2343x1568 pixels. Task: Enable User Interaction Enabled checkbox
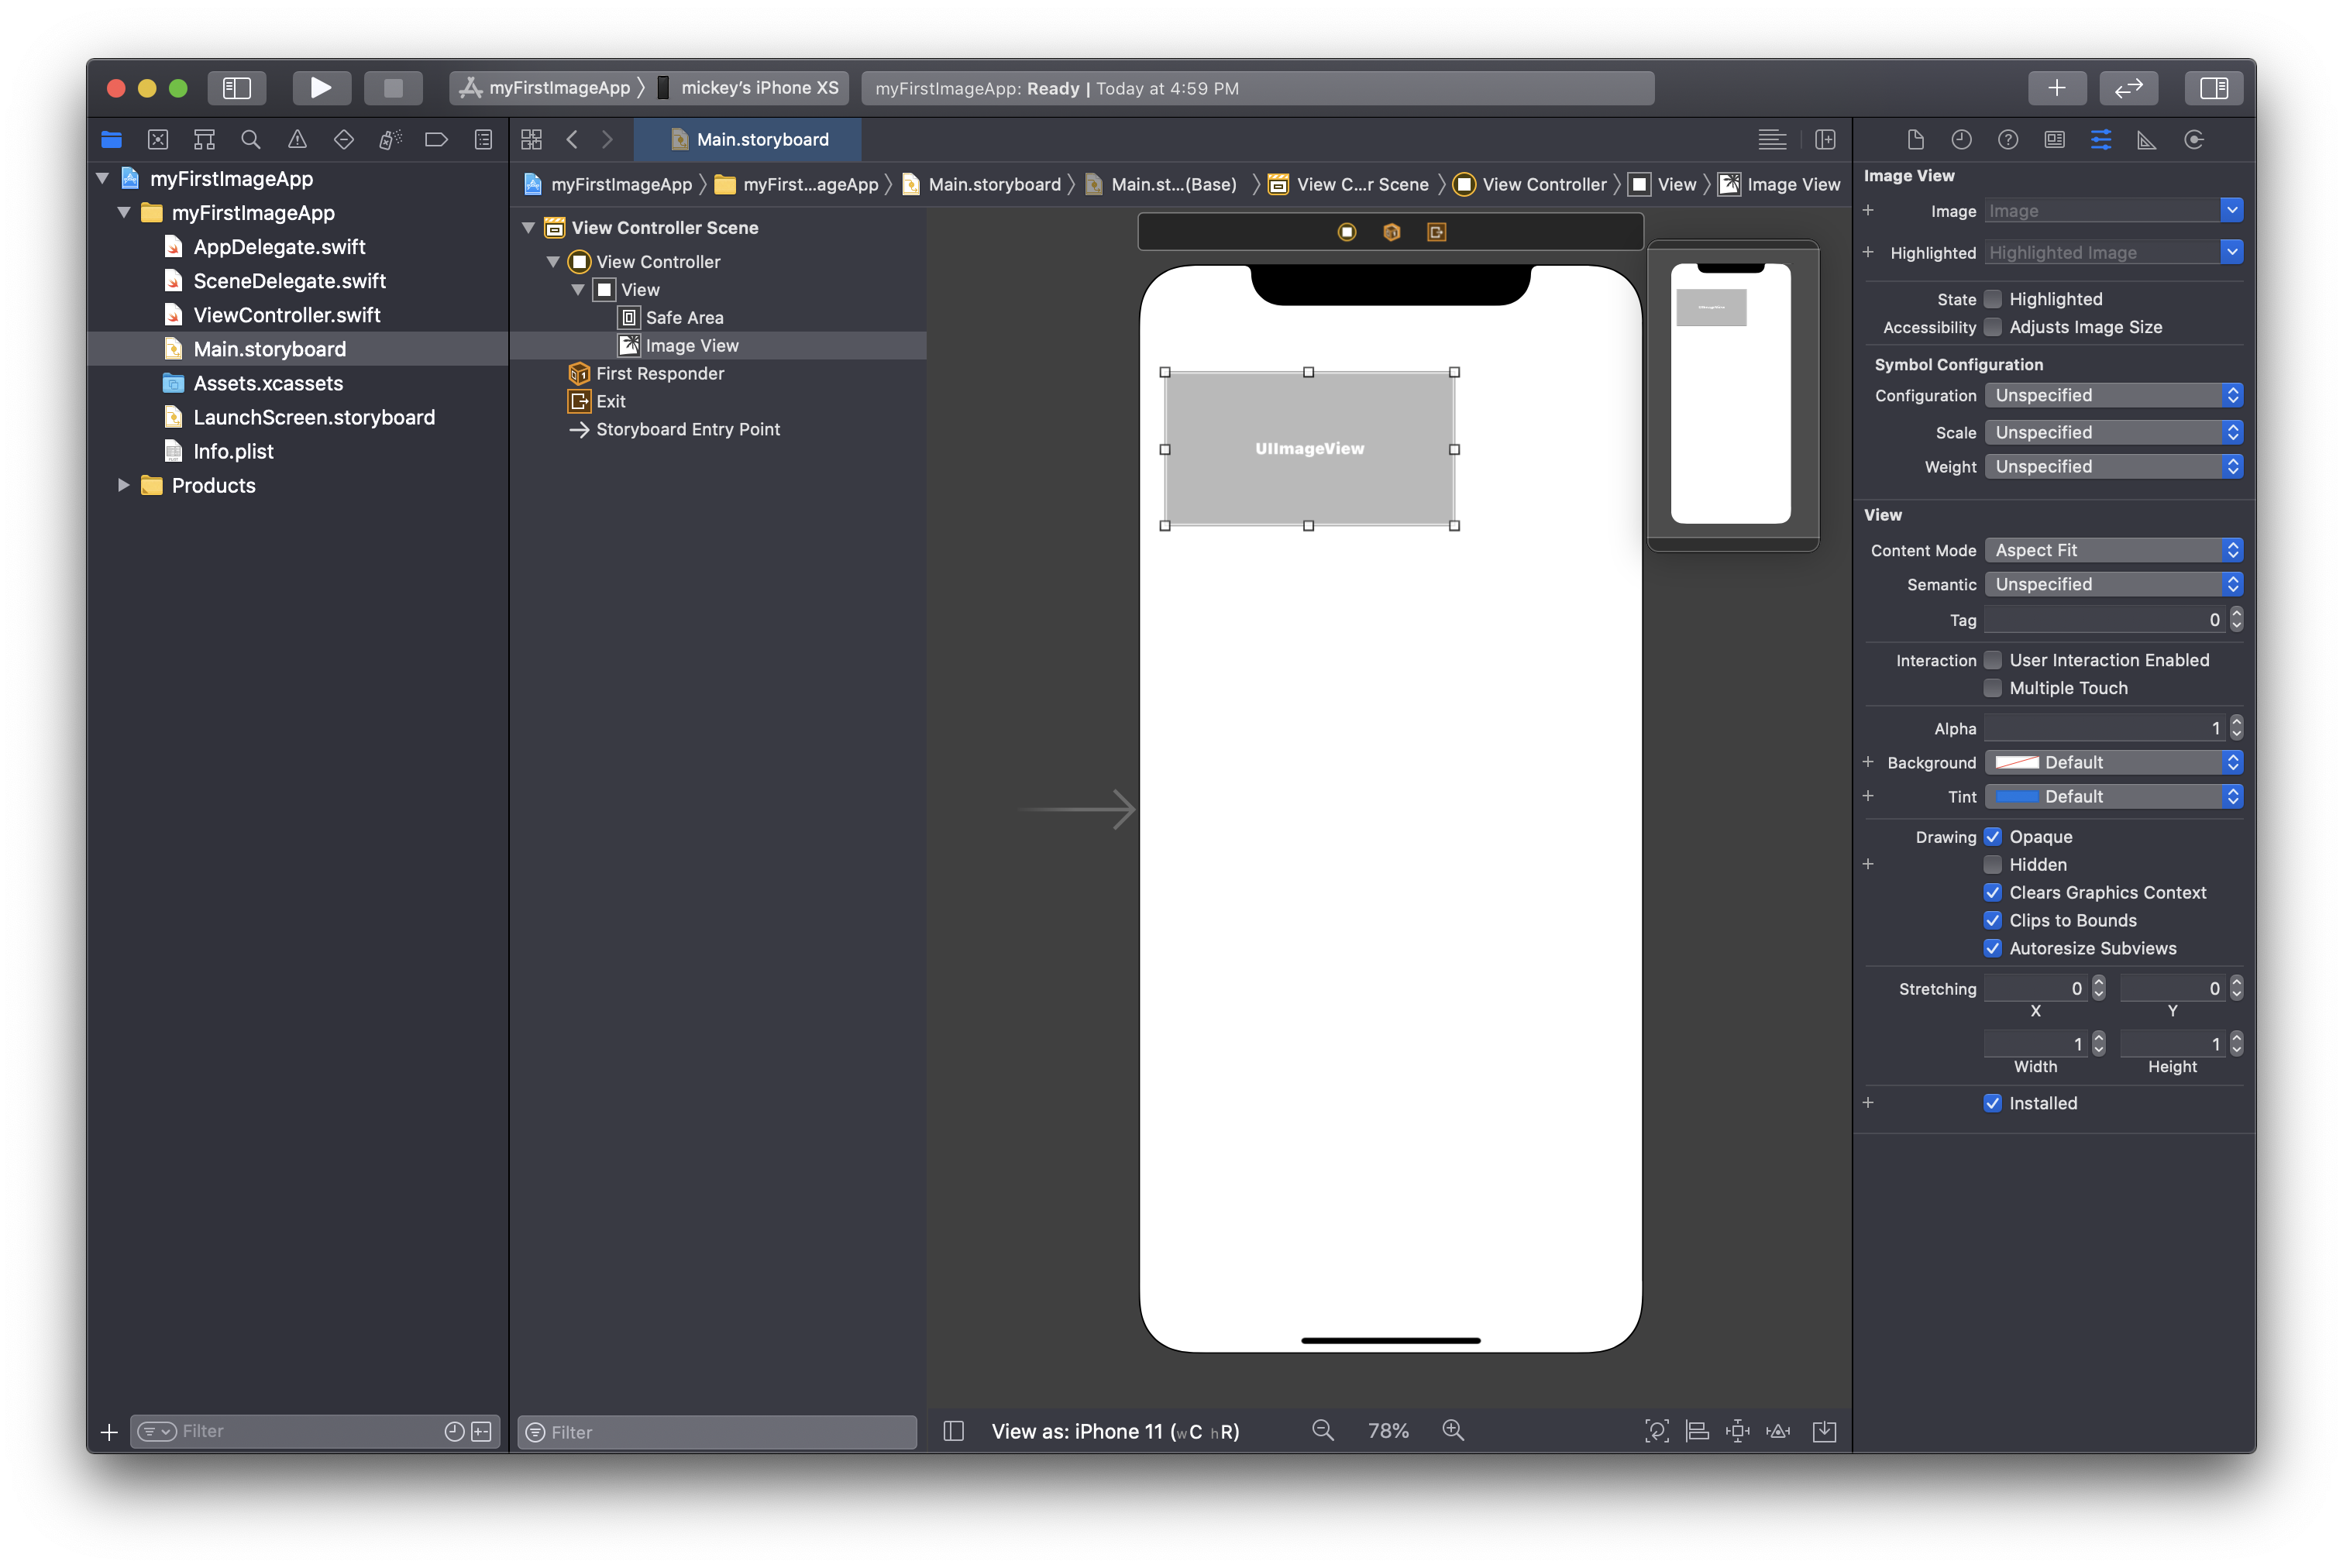[x=1992, y=660]
